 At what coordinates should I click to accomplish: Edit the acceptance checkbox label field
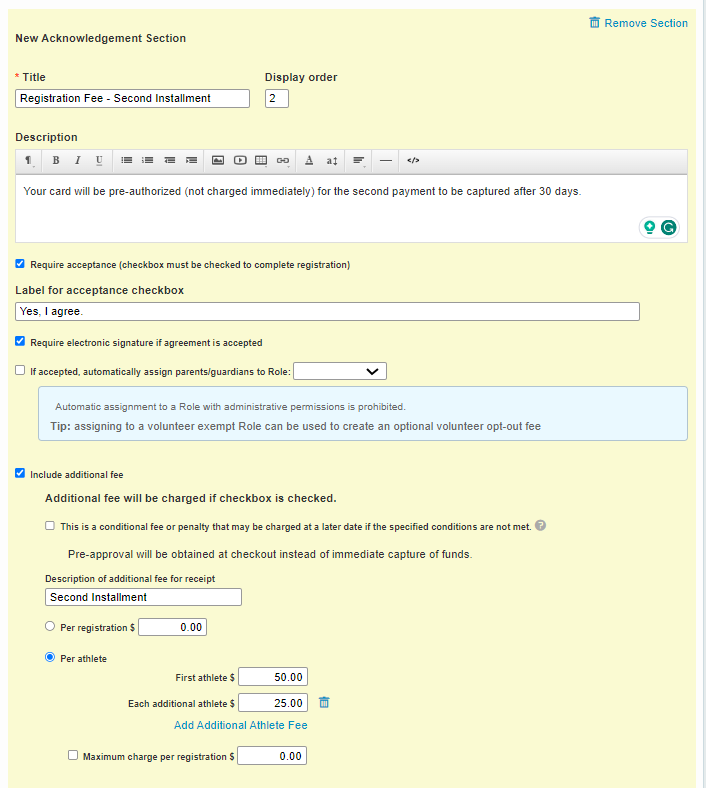[x=328, y=312]
